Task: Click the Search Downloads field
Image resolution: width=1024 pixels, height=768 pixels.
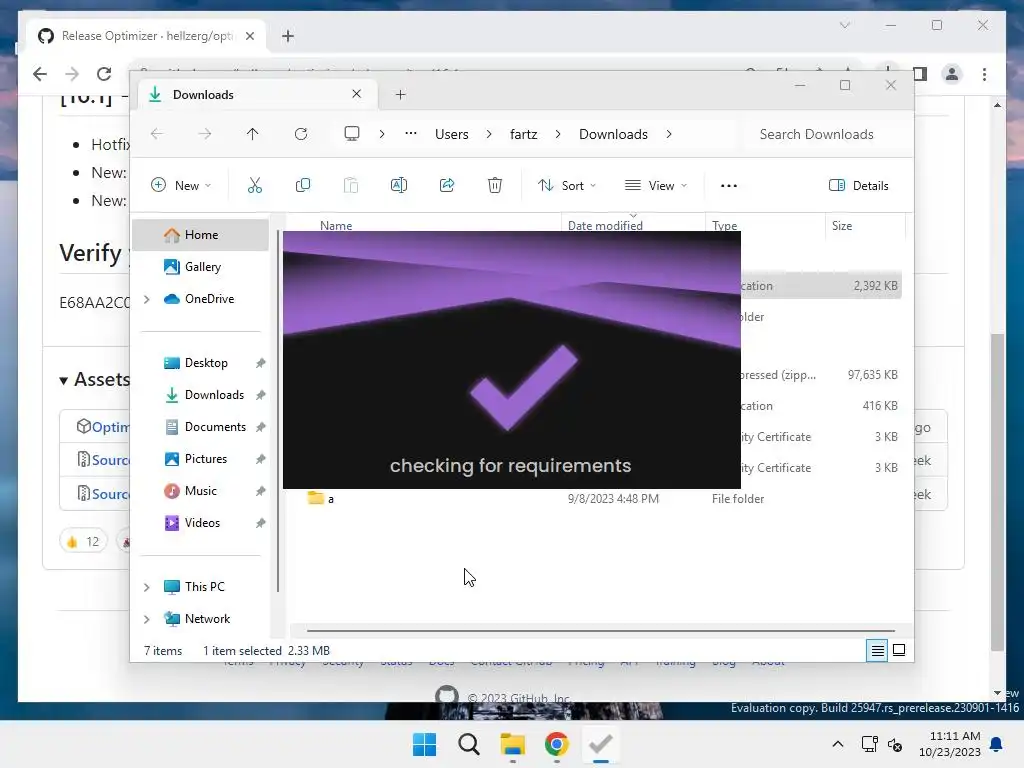Action: 824,134
